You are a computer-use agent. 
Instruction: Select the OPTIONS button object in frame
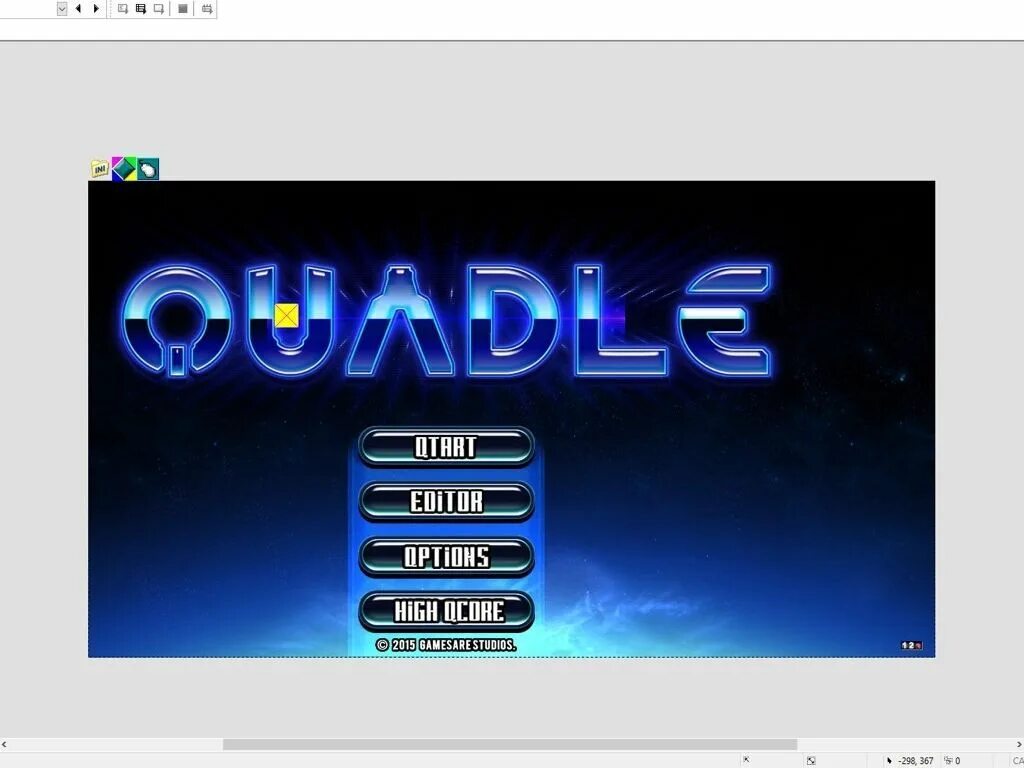click(447, 556)
